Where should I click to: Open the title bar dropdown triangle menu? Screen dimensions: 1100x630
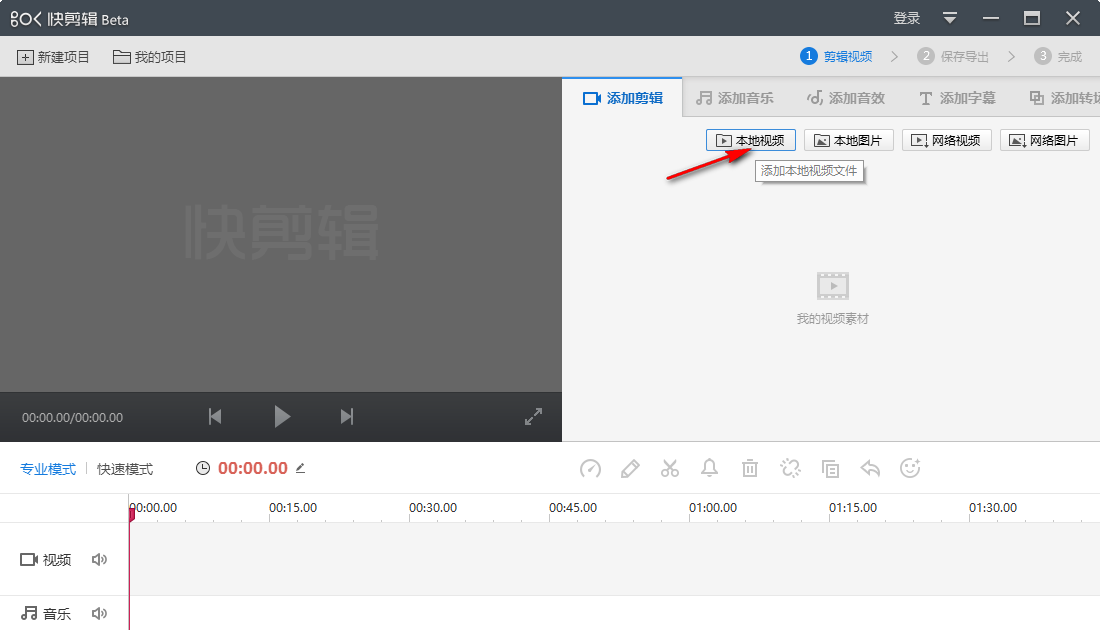coord(950,18)
